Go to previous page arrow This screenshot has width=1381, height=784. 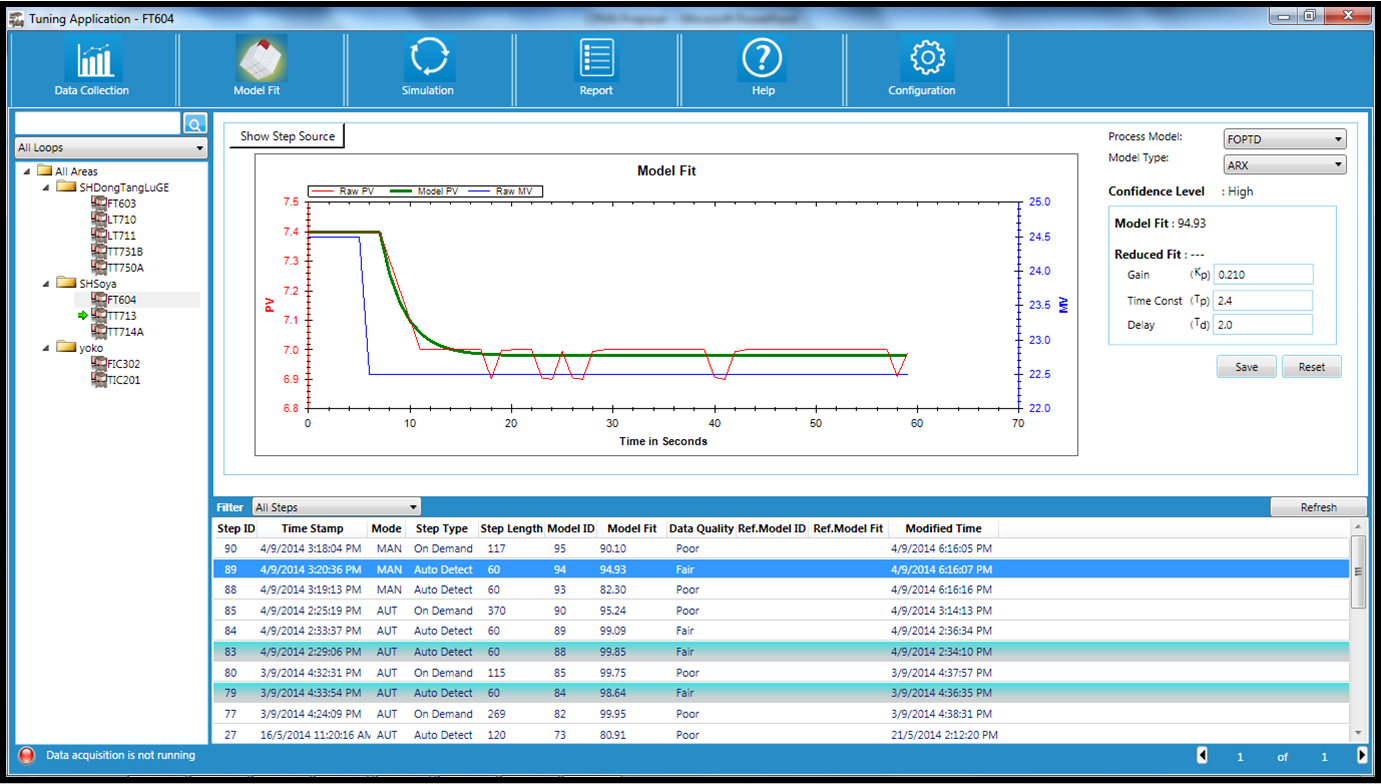click(x=1203, y=756)
